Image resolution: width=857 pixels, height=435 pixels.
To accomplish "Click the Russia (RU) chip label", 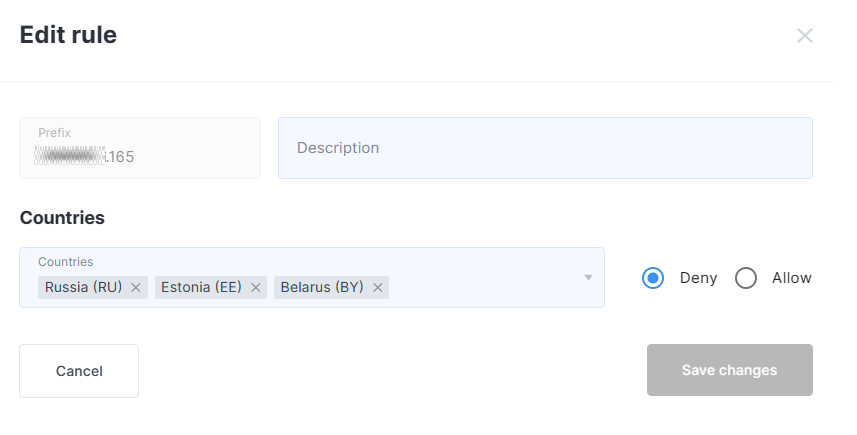I will click(x=83, y=287).
